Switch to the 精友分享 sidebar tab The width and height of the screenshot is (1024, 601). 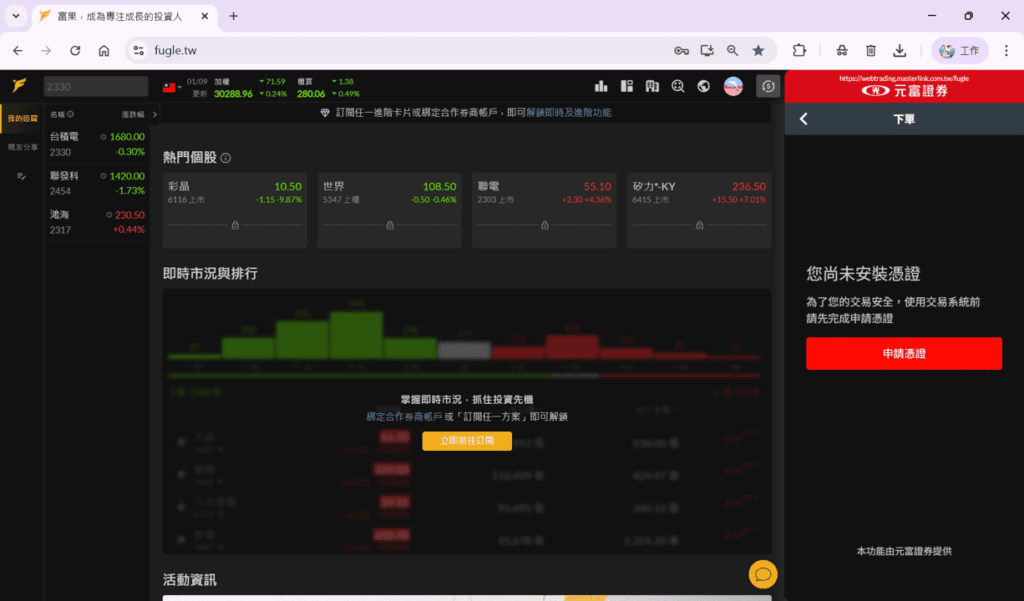coord(22,147)
